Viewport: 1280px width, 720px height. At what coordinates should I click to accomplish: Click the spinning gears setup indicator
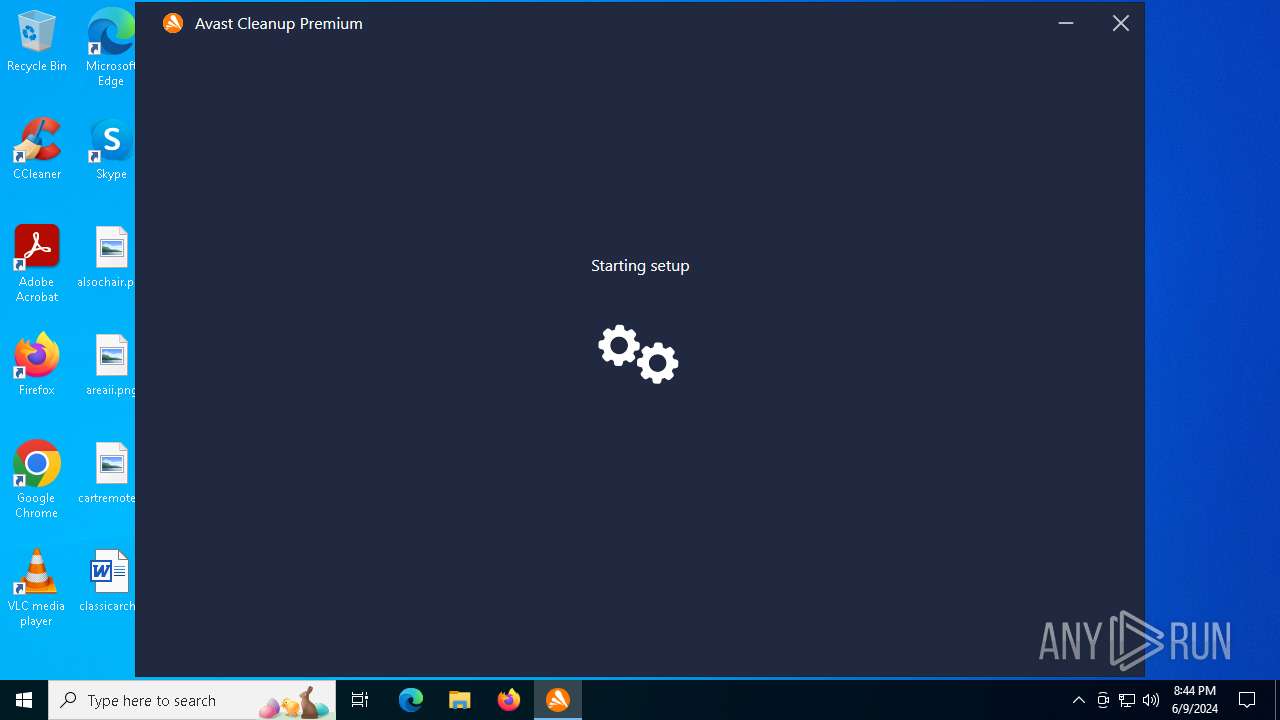pos(639,354)
